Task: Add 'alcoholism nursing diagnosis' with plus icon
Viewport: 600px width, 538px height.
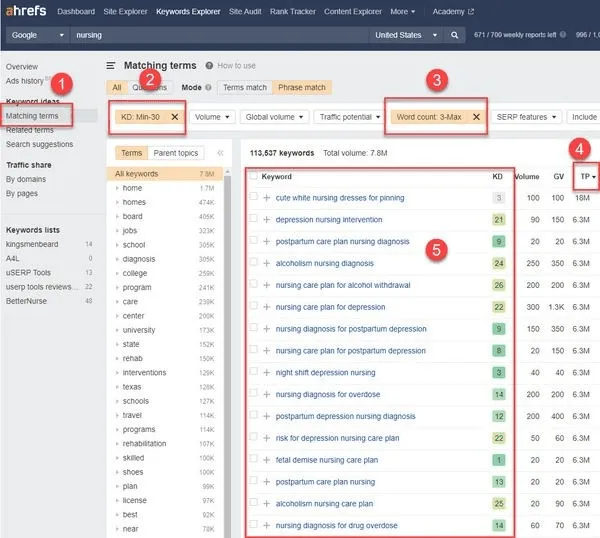Action: pyautogui.click(x=267, y=263)
